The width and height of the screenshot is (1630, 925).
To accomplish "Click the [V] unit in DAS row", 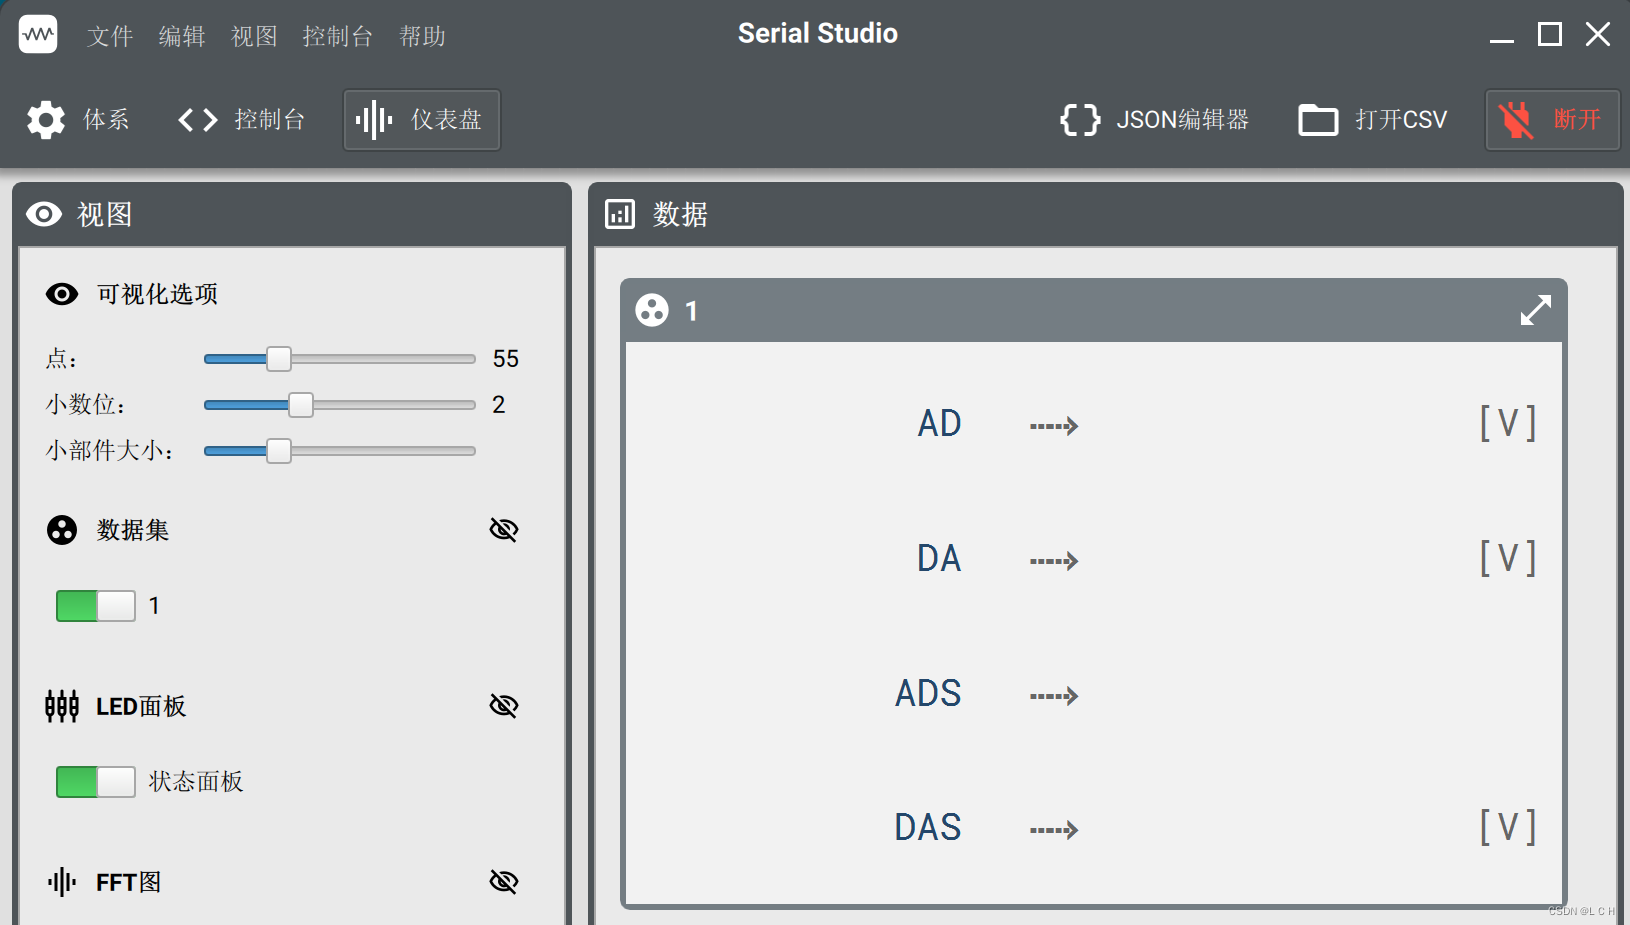I will click(x=1508, y=828).
